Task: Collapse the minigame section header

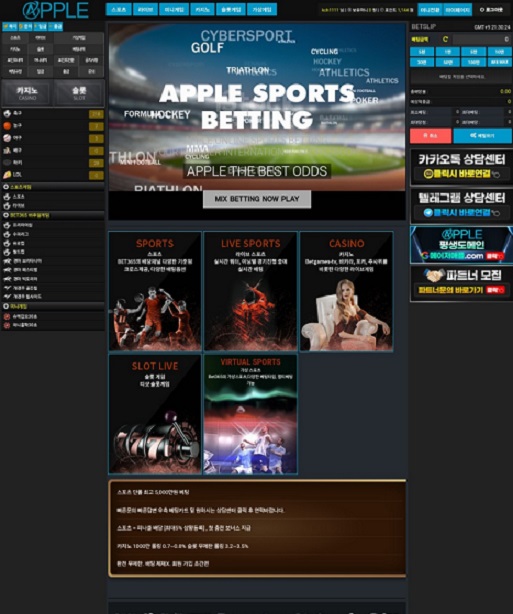Action: 53,306
